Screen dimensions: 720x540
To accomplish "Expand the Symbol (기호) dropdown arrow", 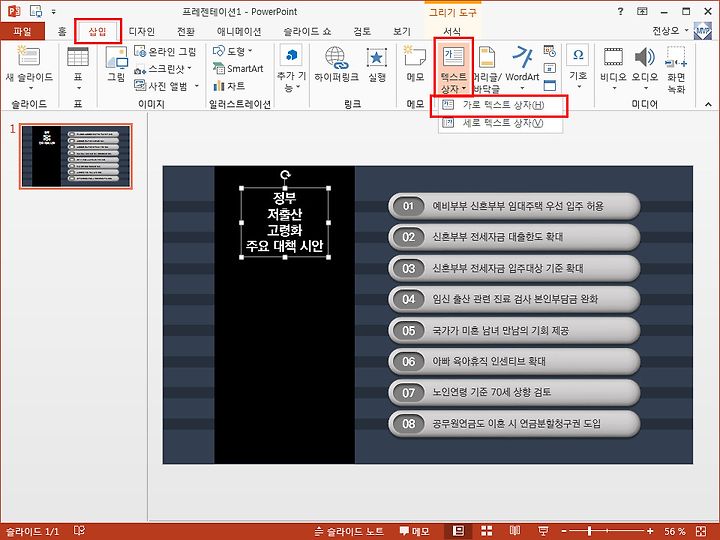I will [x=579, y=87].
